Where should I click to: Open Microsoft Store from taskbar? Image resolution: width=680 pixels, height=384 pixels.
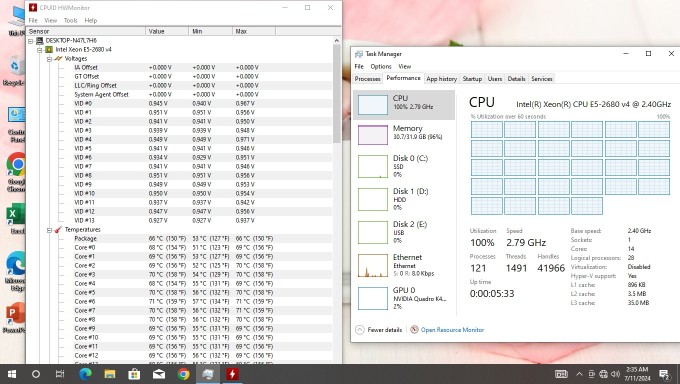pyautogui.click(x=134, y=374)
